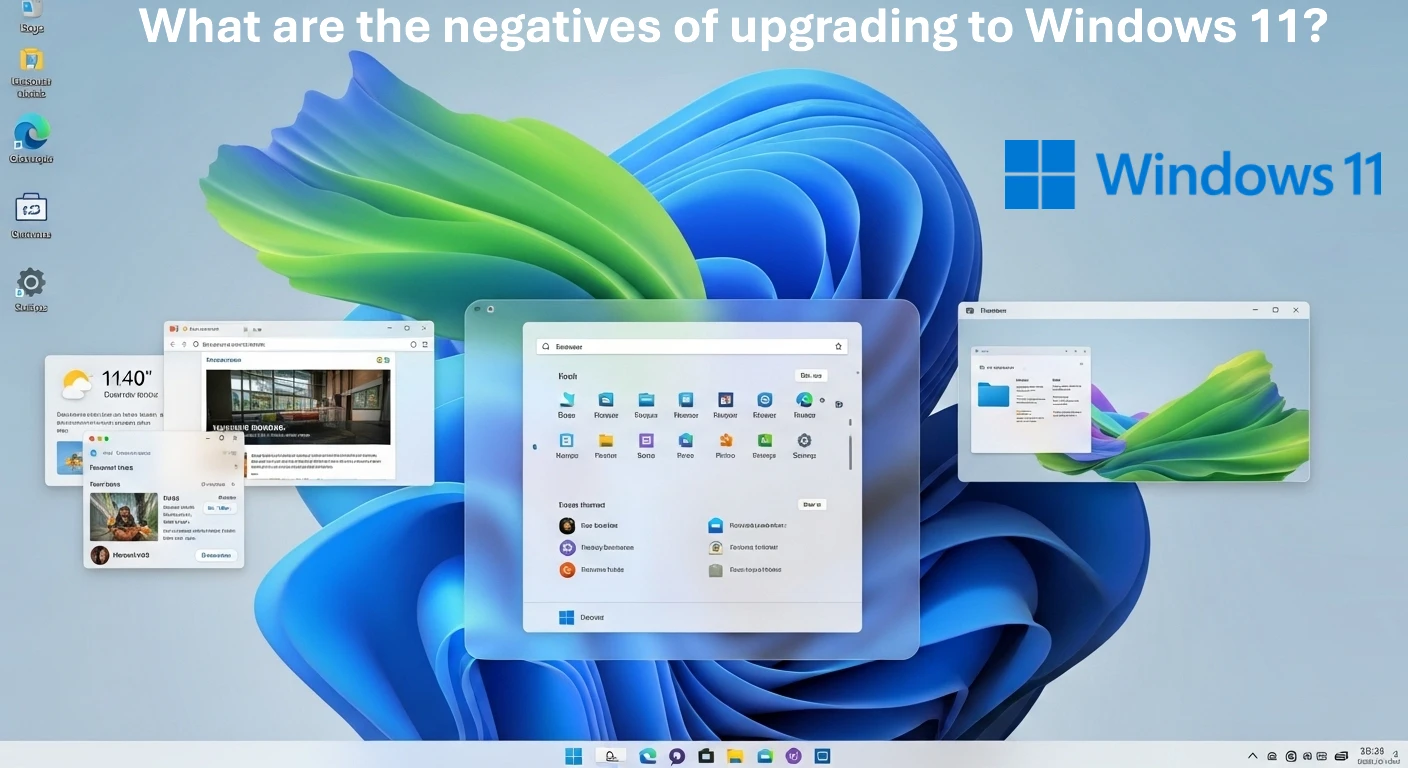Click the right window's title text
Image resolution: width=1408 pixels, height=768 pixels.
(x=993, y=311)
